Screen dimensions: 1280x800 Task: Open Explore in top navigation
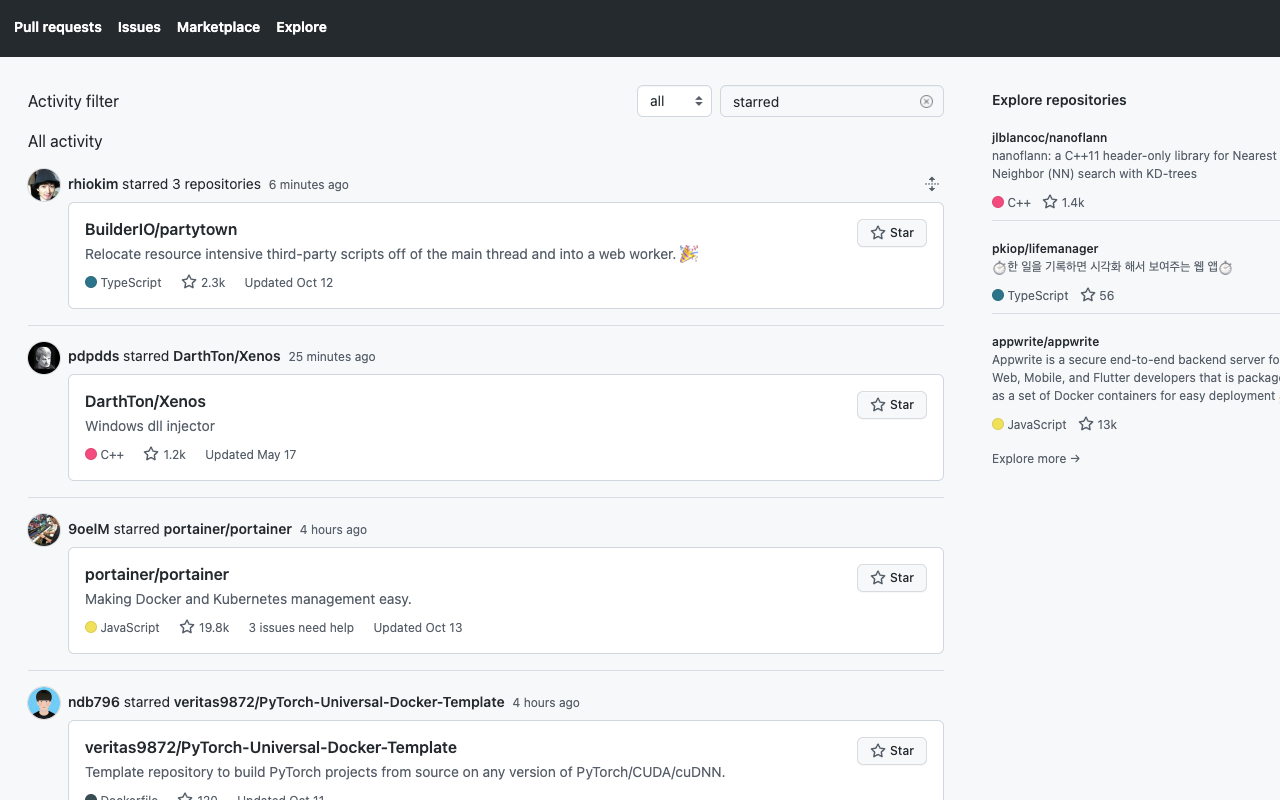click(x=301, y=27)
